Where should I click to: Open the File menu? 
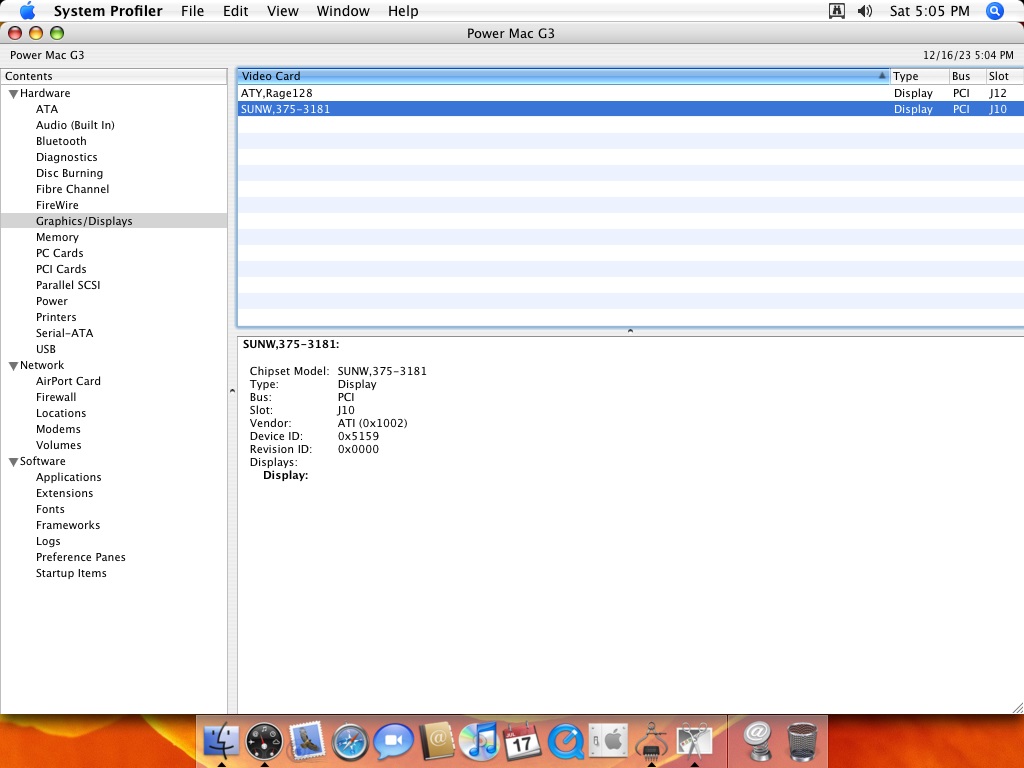pos(193,11)
